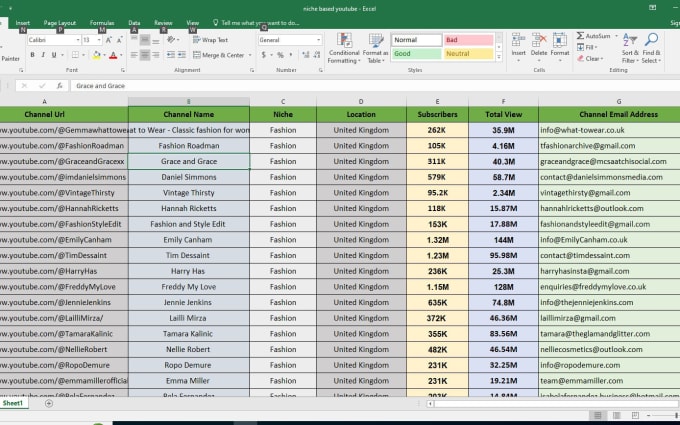Select the Sheet1 worksheet tab
The height and width of the screenshot is (425, 680).
click(13, 403)
